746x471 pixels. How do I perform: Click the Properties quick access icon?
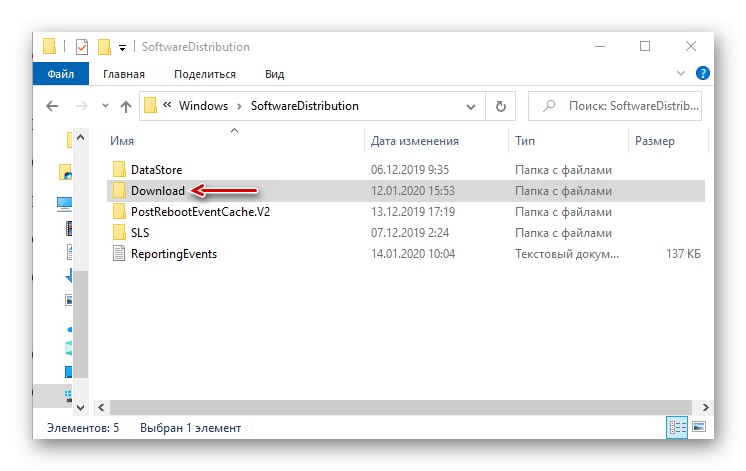coord(83,47)
